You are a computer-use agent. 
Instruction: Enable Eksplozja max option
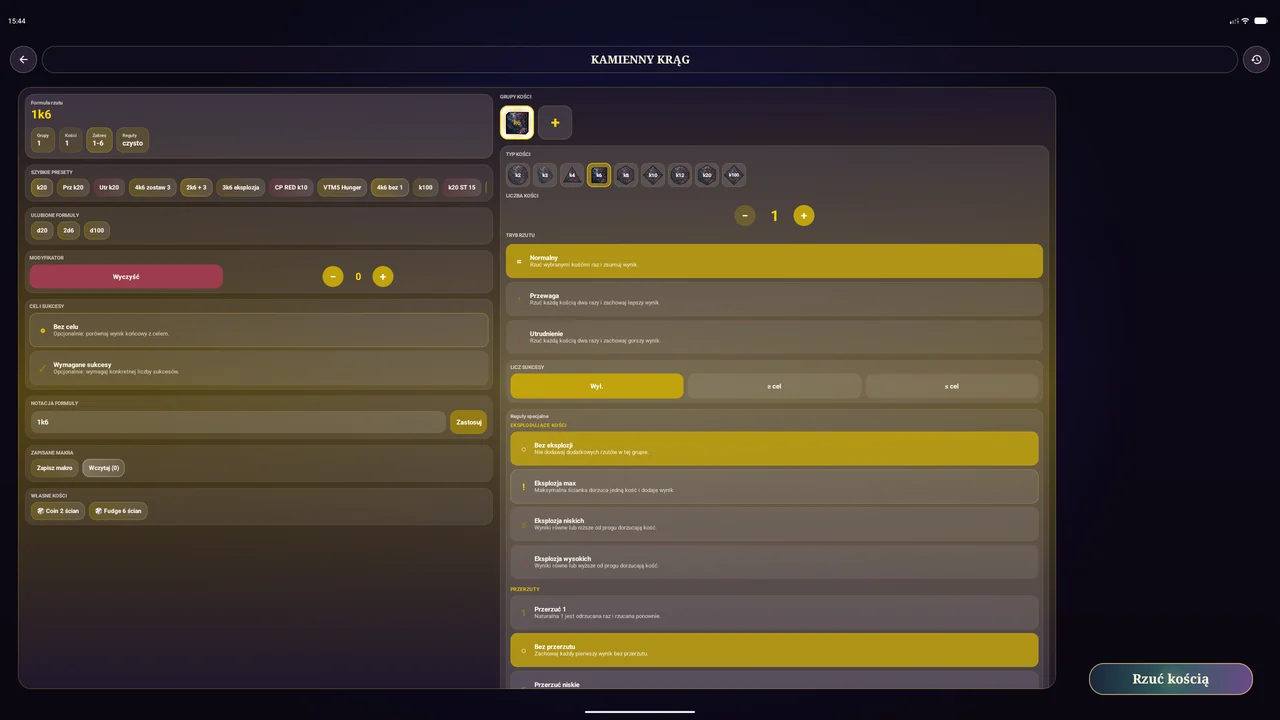774,487
